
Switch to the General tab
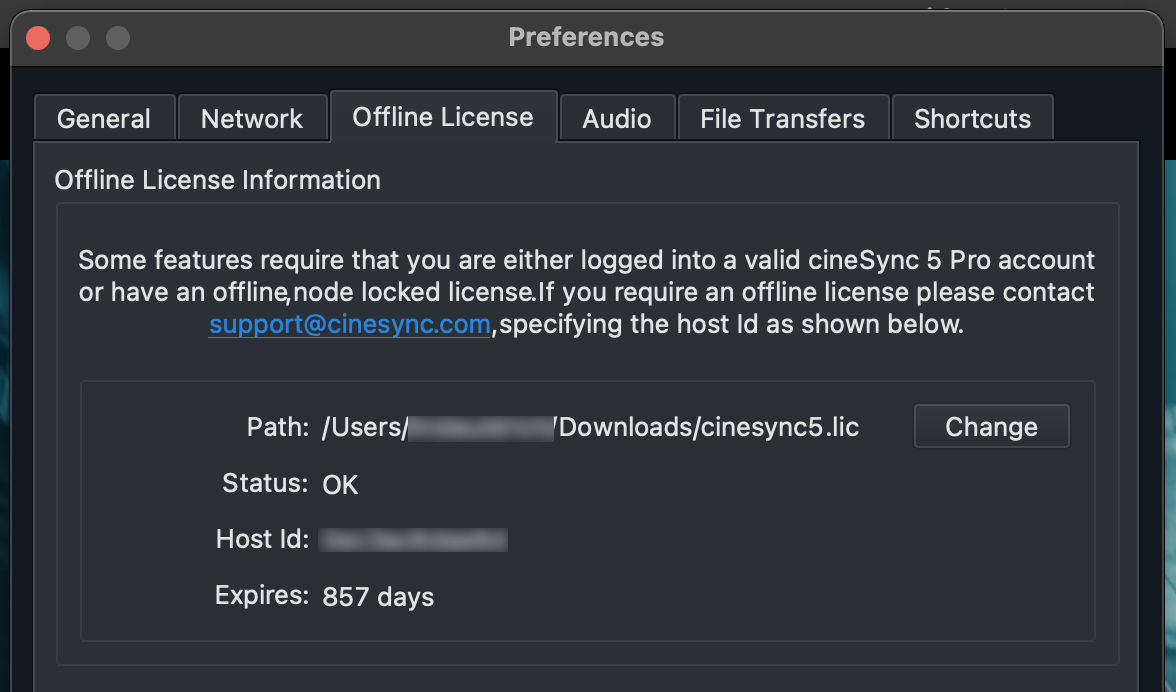pyautogui.click(x=104, y=118)
